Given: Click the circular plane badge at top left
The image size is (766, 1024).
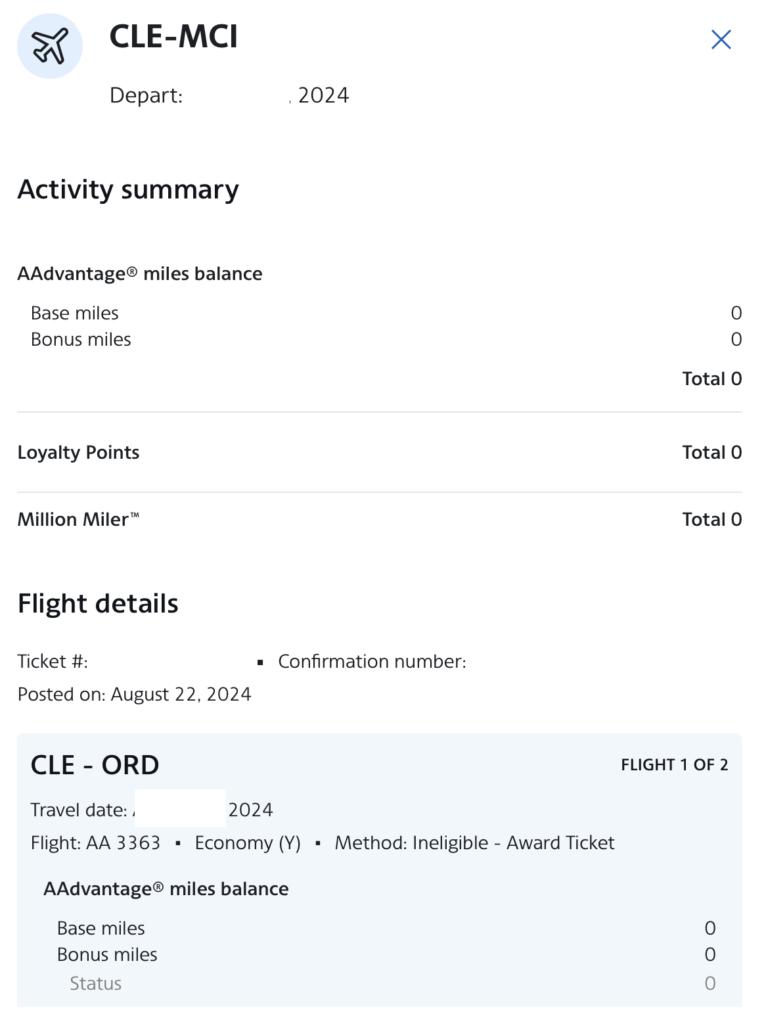Looking at the screenshot, I should (x=49, y=44).
